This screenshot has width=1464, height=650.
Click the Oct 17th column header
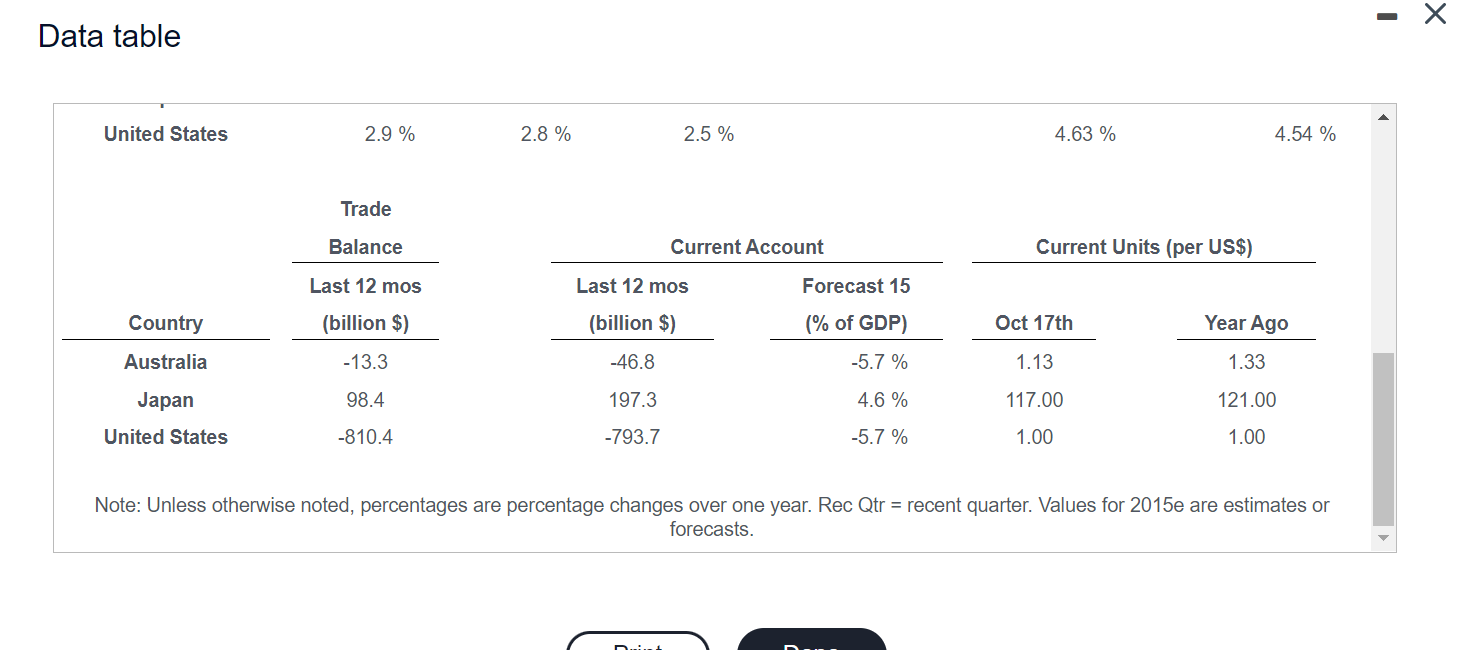click(1034, 322)
